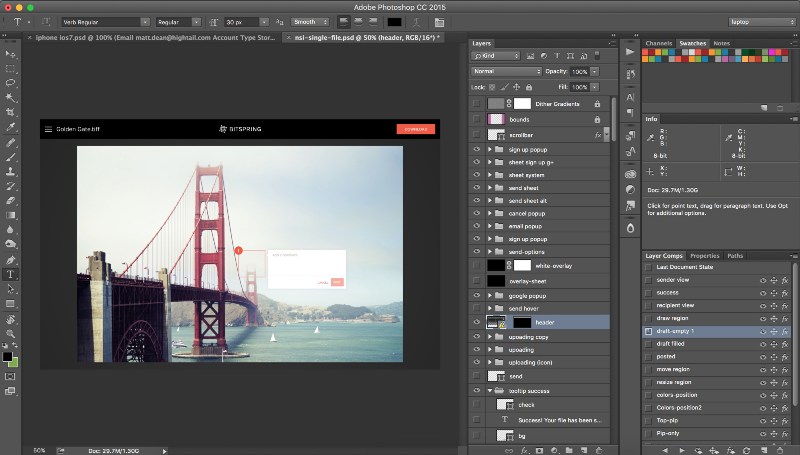The height and width of the screenshot is (455, 800).
Task: Collapse the tooltip success layer group
Action: 490,391
